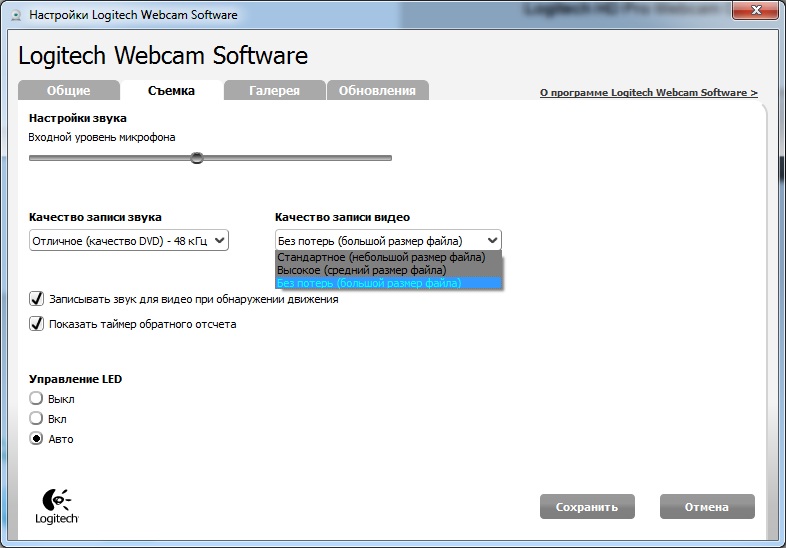Click the microphone input level slider handle
Image resolution: width=786 pixels, height=548 pixels.
197,157
